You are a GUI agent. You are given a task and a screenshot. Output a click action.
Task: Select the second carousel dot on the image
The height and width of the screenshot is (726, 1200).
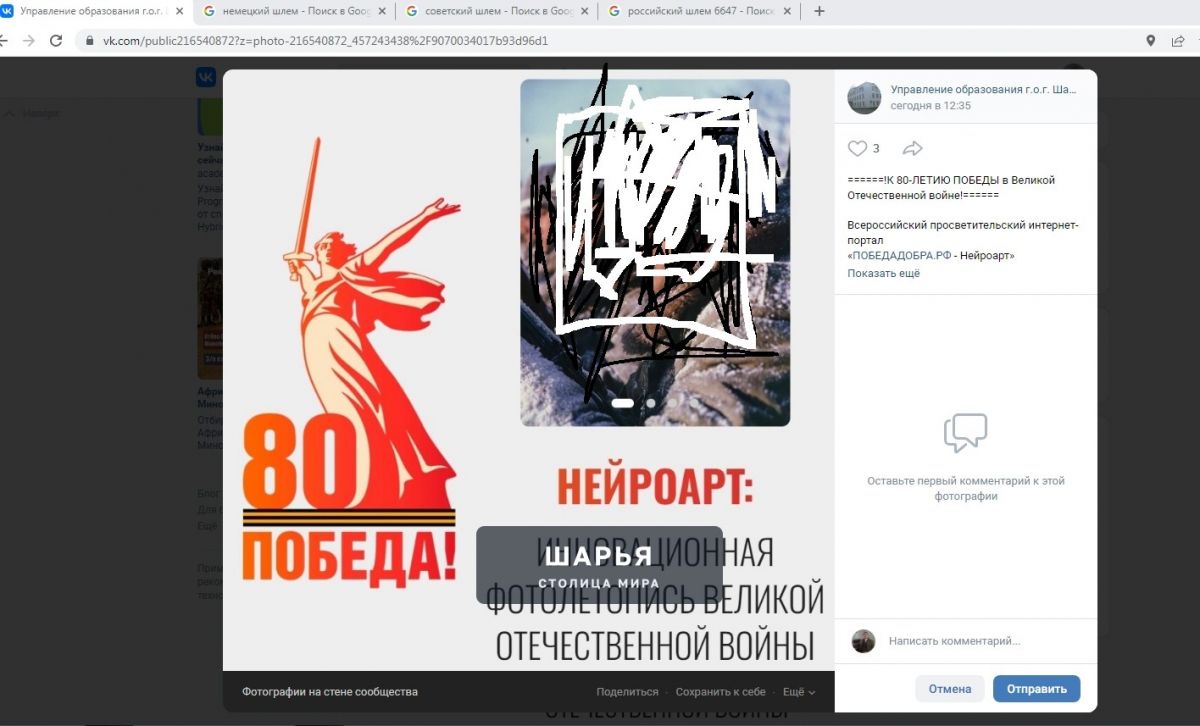(x=651, y=403)
